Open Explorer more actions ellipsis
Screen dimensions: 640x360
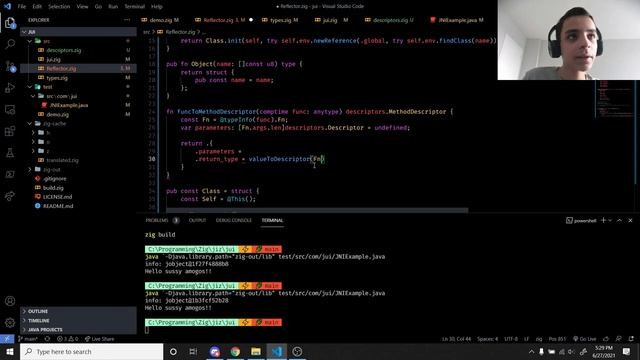pyautogui.click(x=127, y=20)
